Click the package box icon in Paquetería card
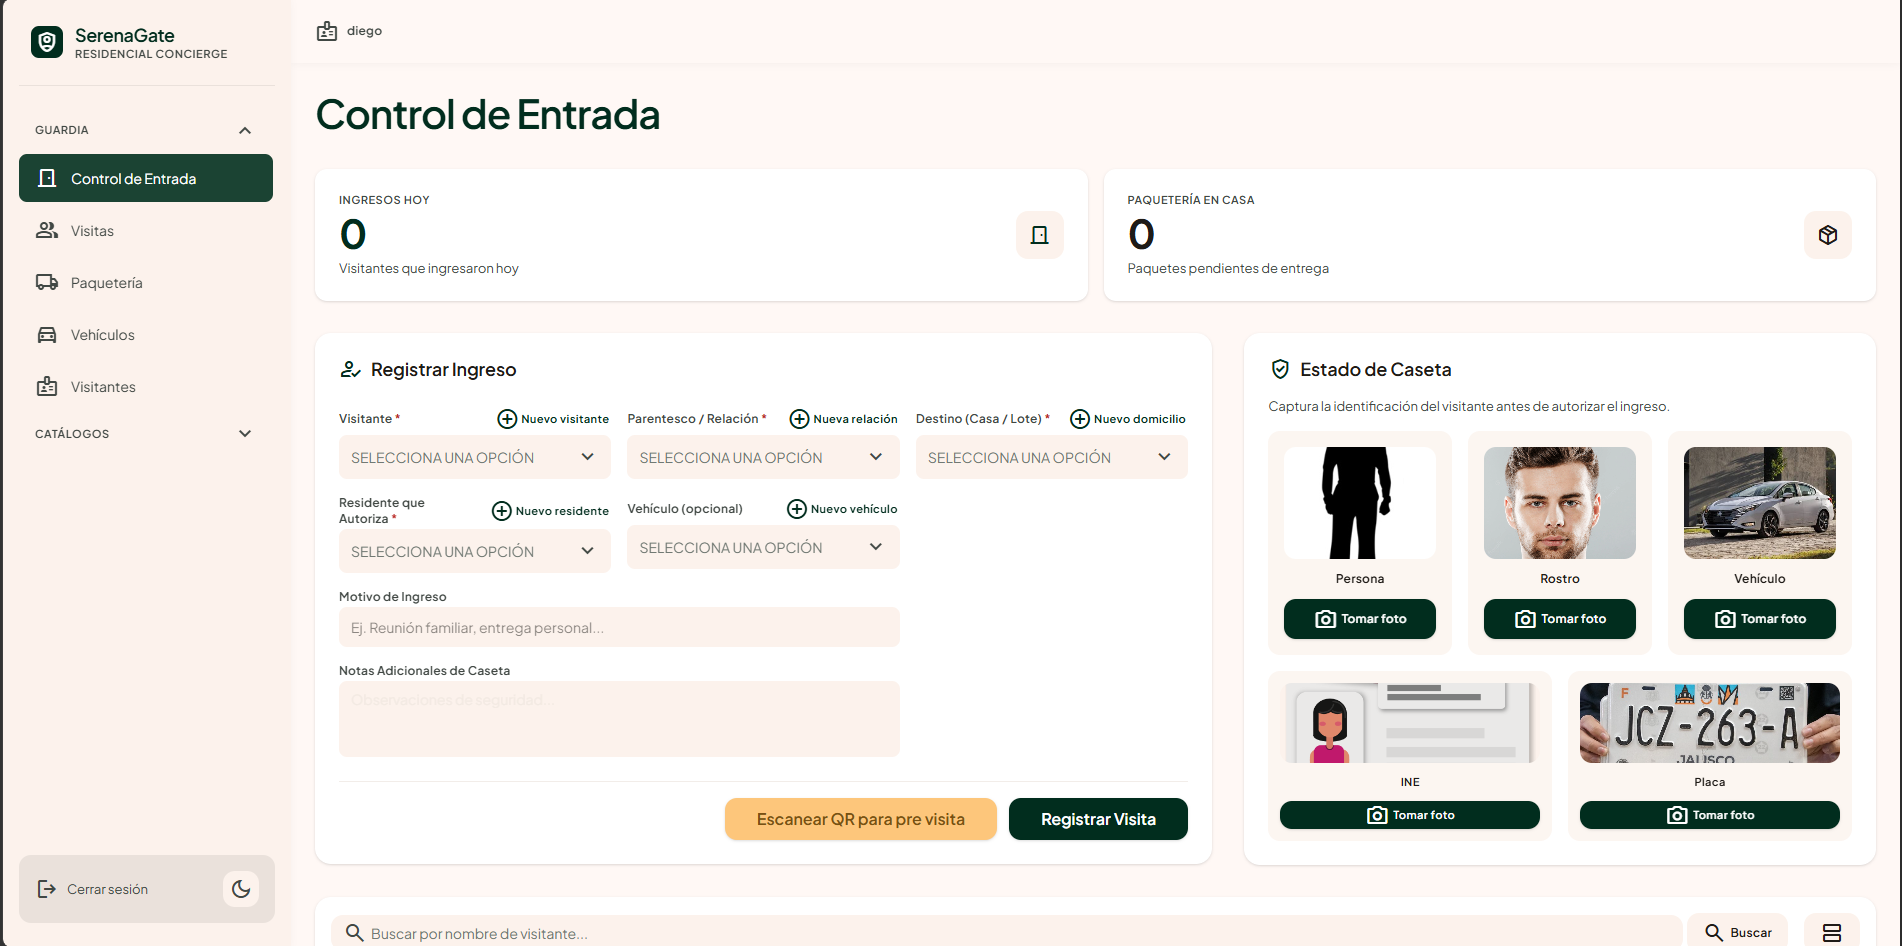The image size is (1902, 946). (1828, 235)
